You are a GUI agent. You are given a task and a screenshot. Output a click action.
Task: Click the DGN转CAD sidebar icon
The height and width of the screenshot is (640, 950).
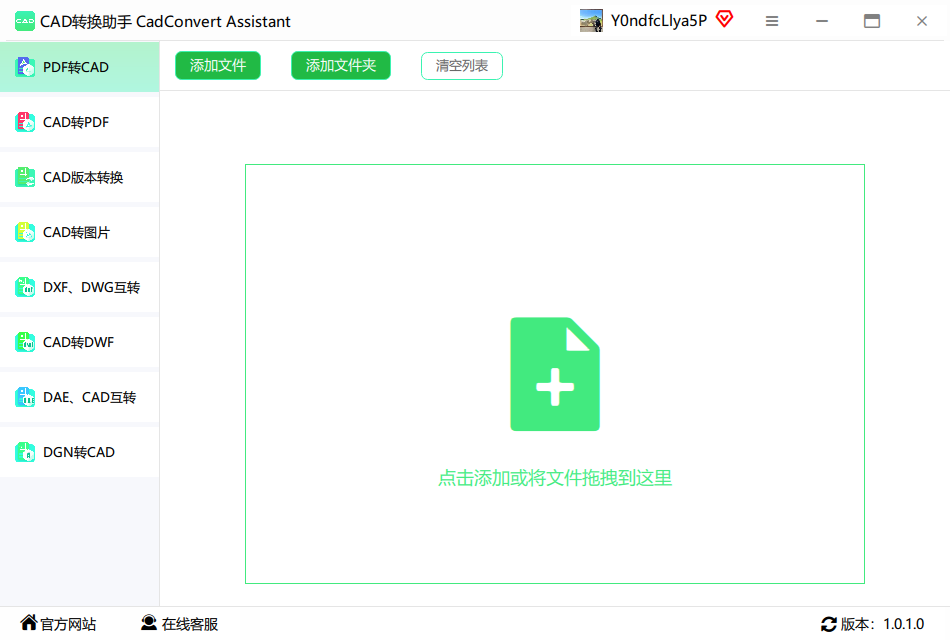click(25, 452)
